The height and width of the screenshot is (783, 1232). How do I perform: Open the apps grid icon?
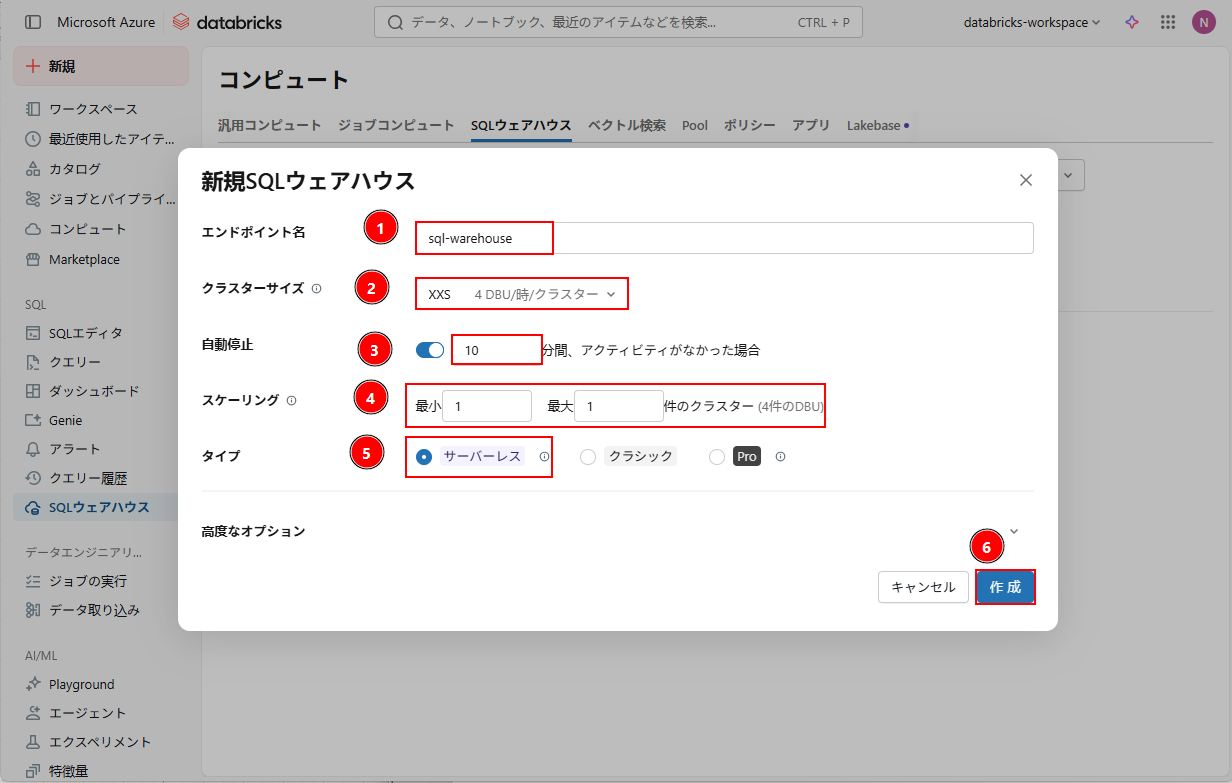click(1167, 22)
